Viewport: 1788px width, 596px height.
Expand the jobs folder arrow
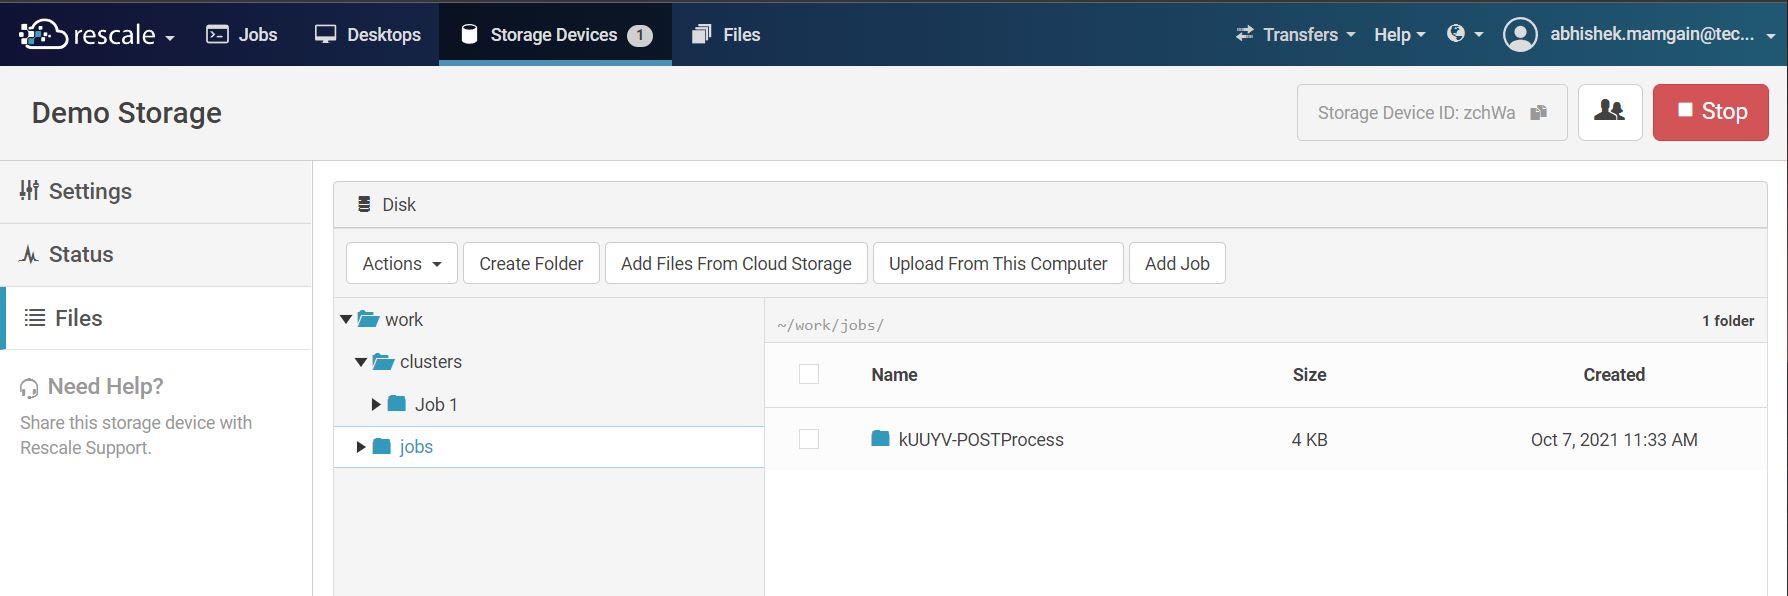tap(361, 446)
